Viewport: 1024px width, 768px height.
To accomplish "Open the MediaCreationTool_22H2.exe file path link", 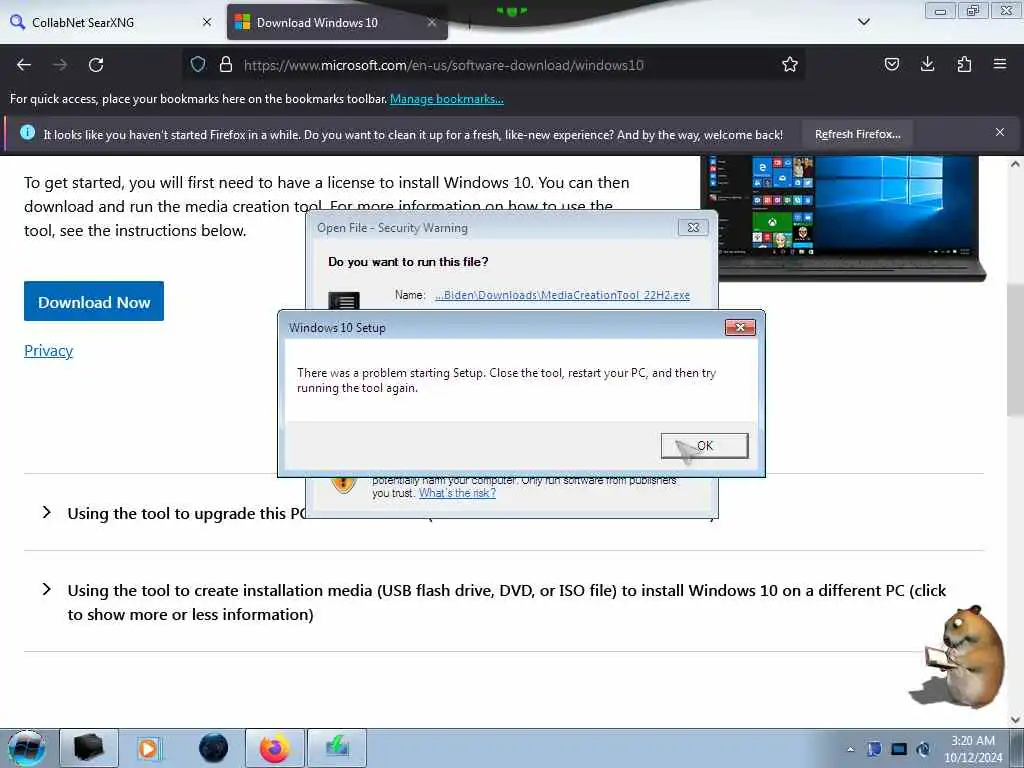I will tap(562, 295).
